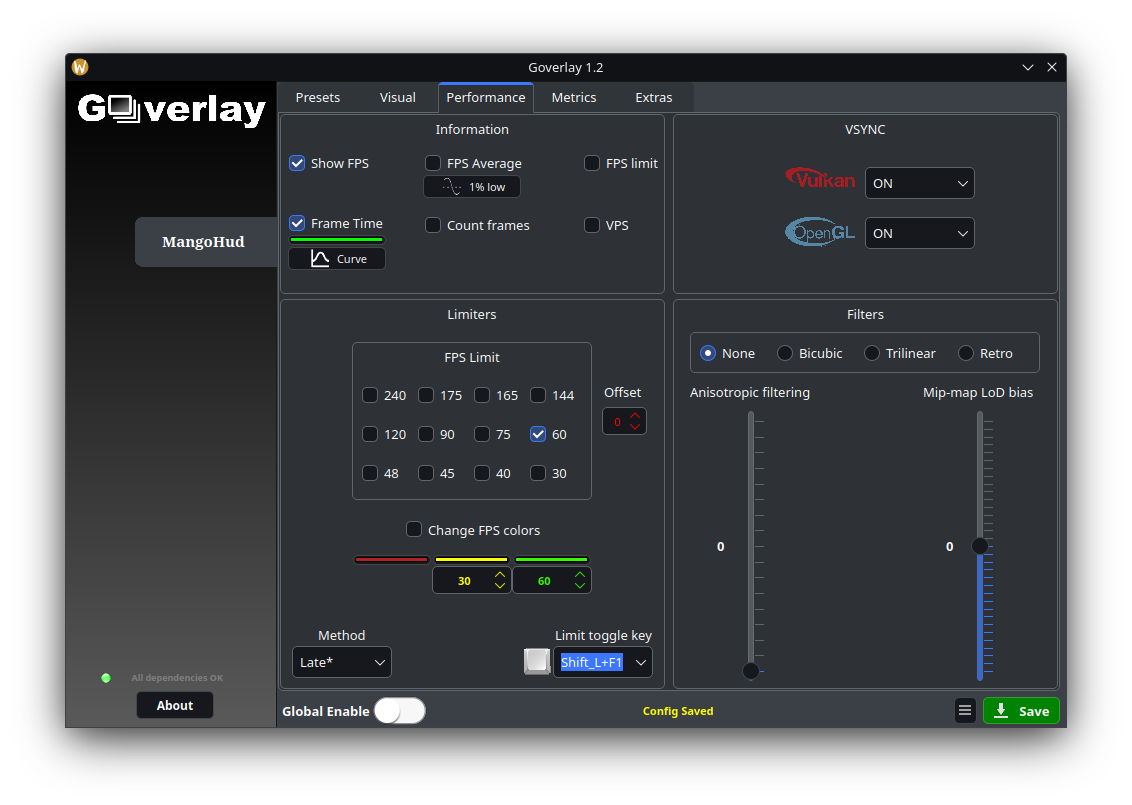
Task: Click the 1% low waveform icon button
Action: (x=472, y=187)
